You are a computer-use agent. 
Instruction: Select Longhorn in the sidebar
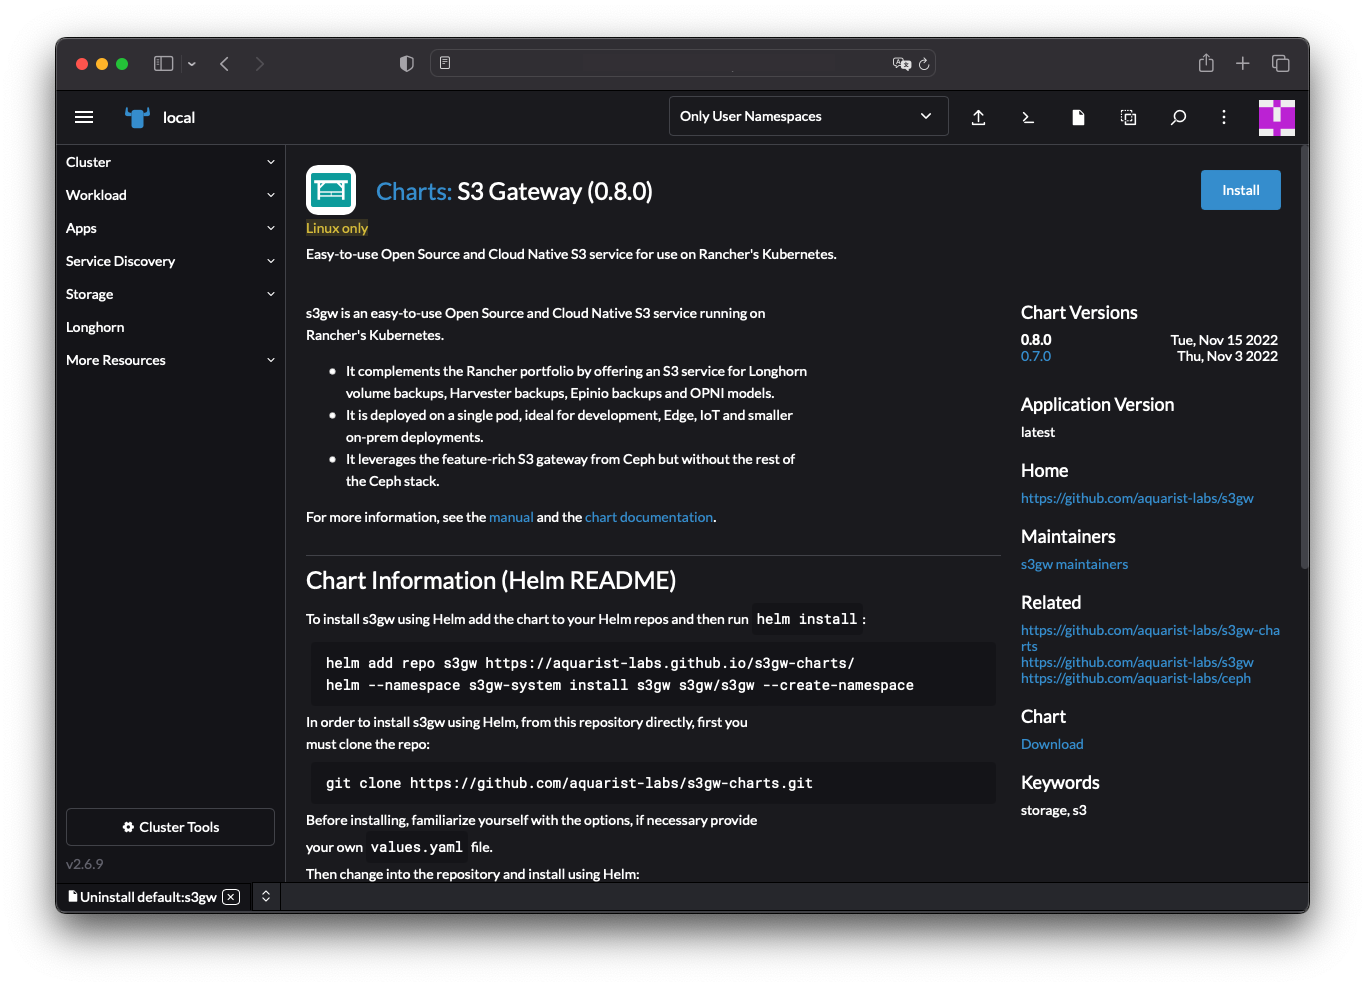[95, 327]
